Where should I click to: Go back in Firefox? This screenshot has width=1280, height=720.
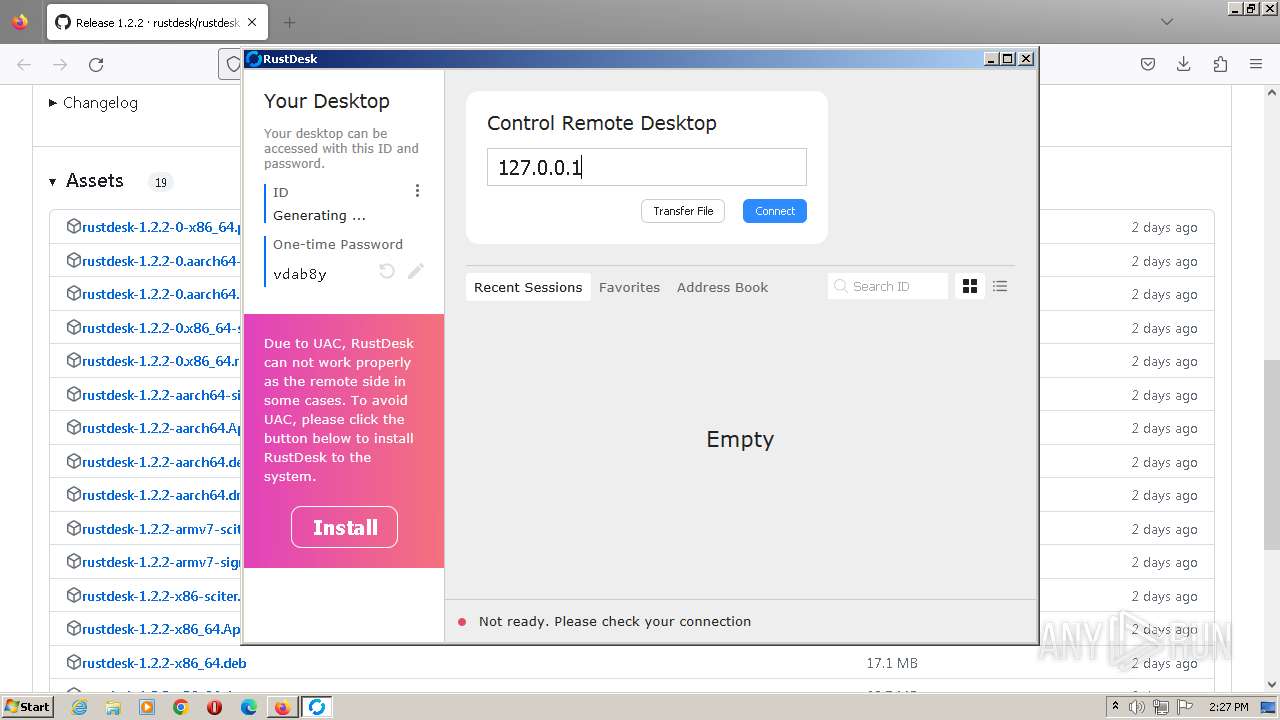tap(24, 64)
